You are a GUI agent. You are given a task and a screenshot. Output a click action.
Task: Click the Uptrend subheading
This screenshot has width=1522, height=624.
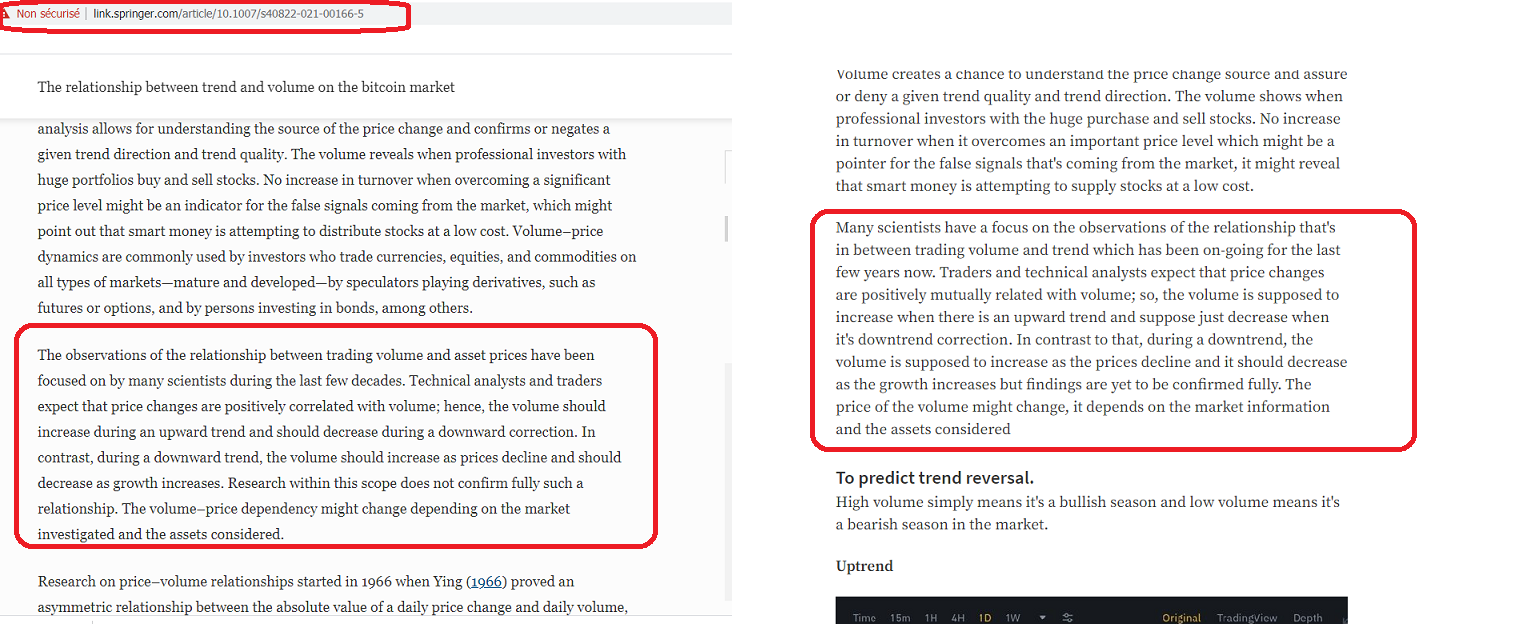coord(864,566)
